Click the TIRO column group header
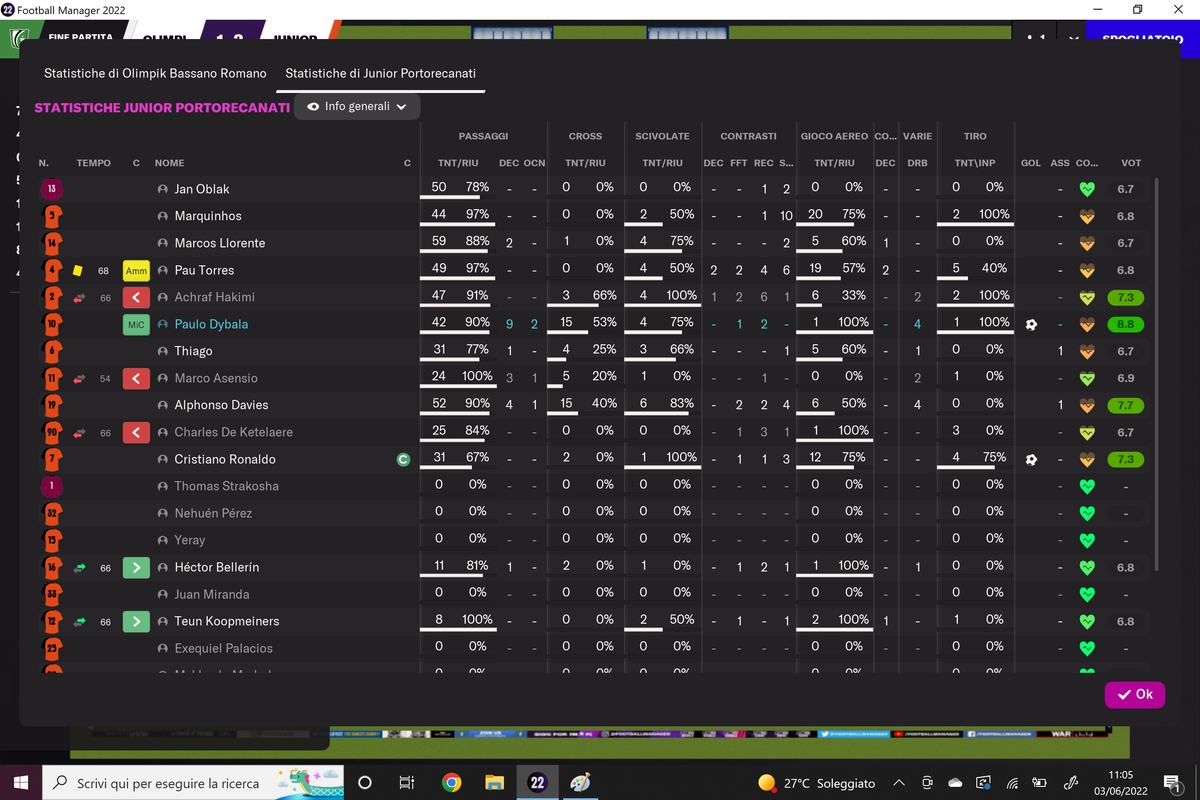 975,136
